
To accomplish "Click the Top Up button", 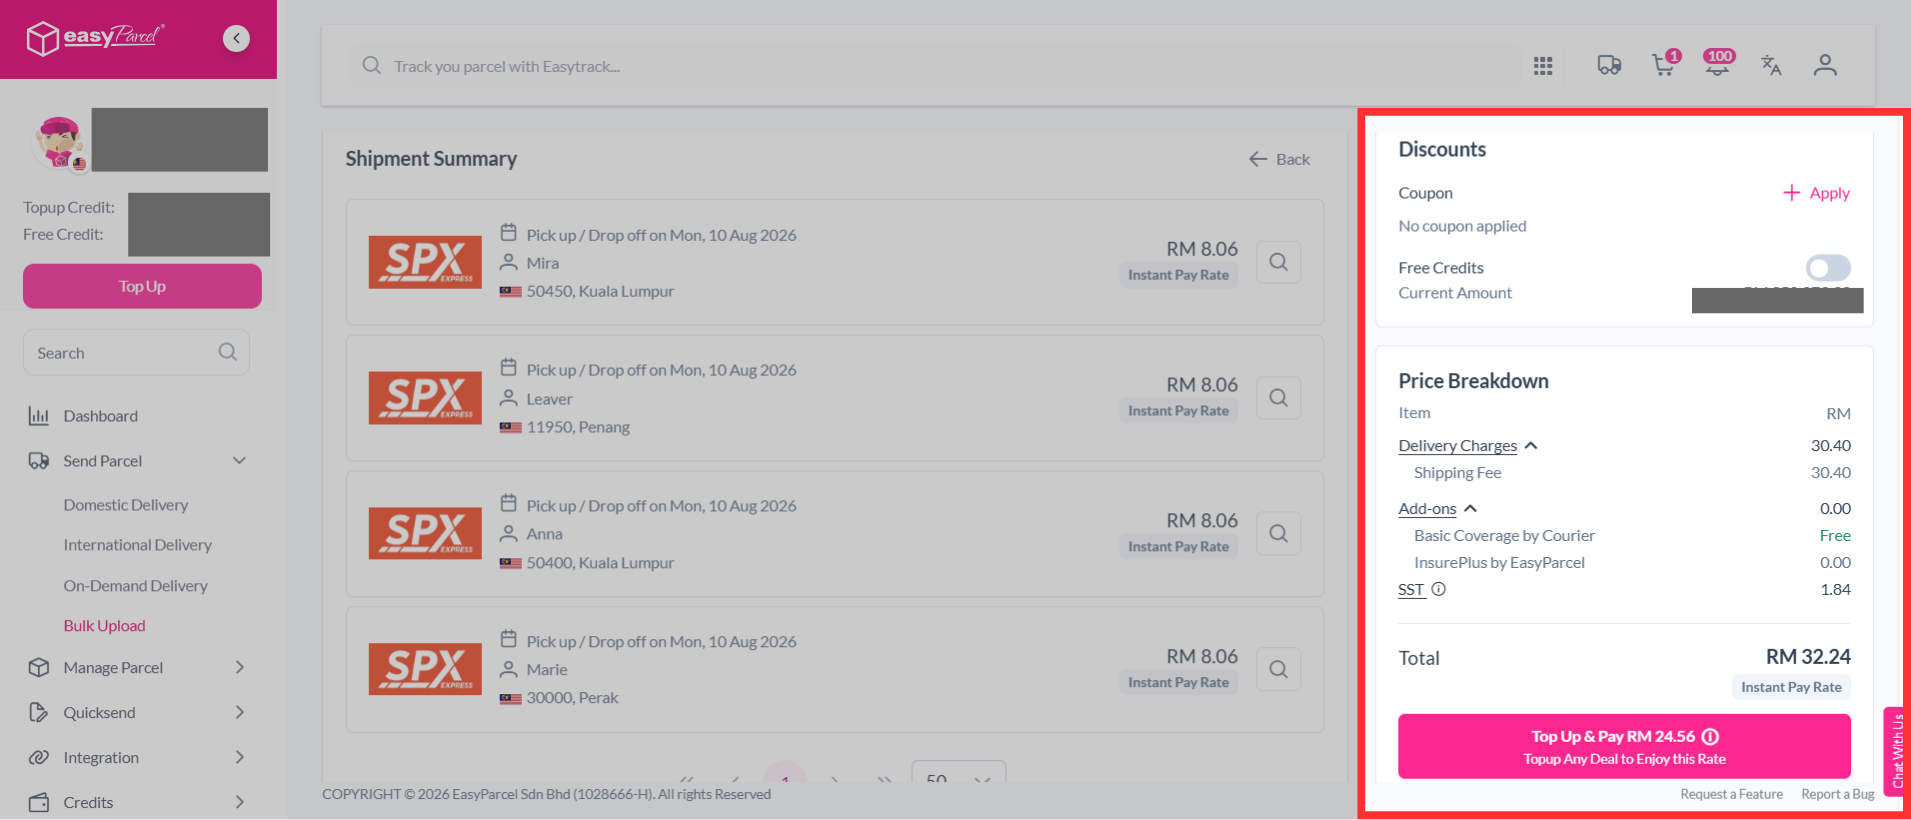I will tap(142, 286).
